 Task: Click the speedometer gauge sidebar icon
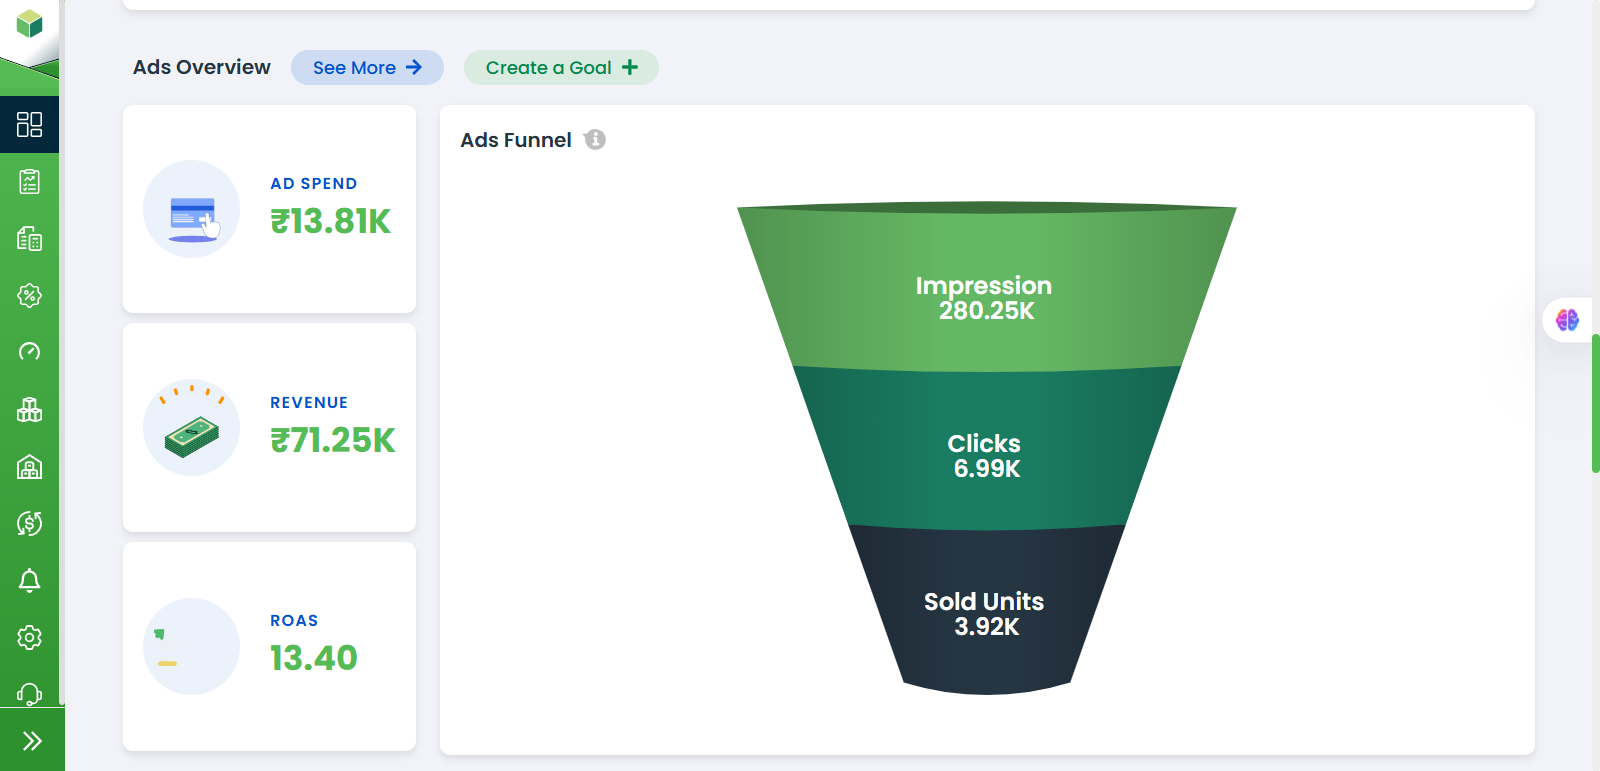(x=29, y=352)
